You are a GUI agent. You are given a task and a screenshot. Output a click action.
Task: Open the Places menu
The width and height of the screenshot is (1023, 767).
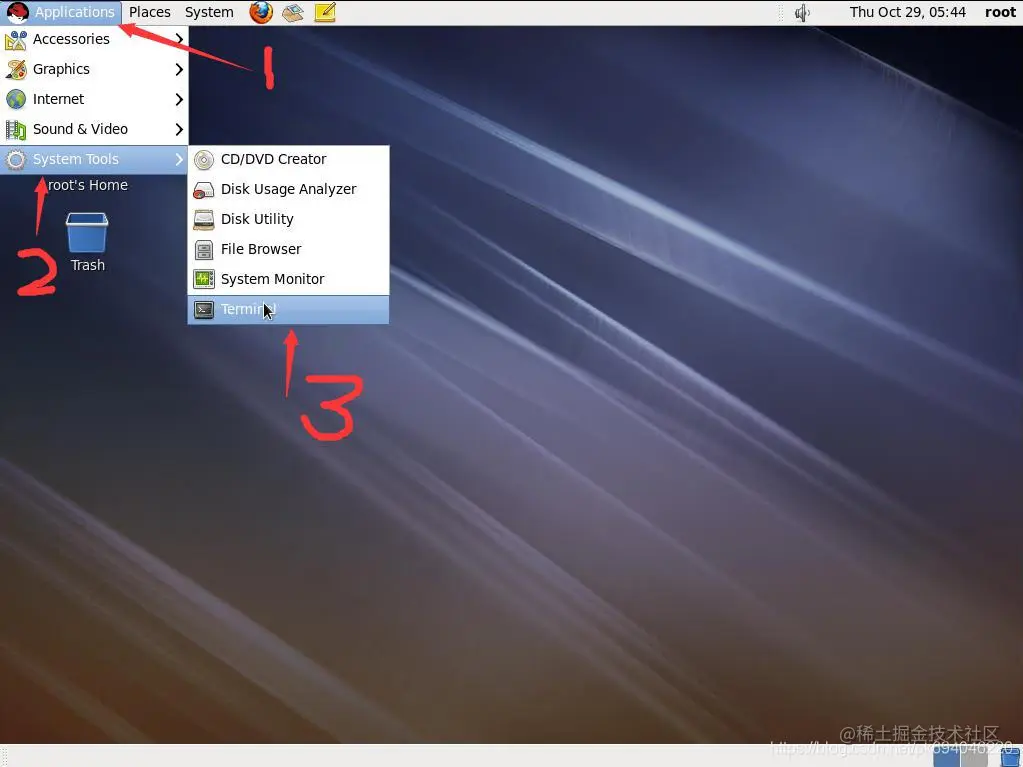149,12
